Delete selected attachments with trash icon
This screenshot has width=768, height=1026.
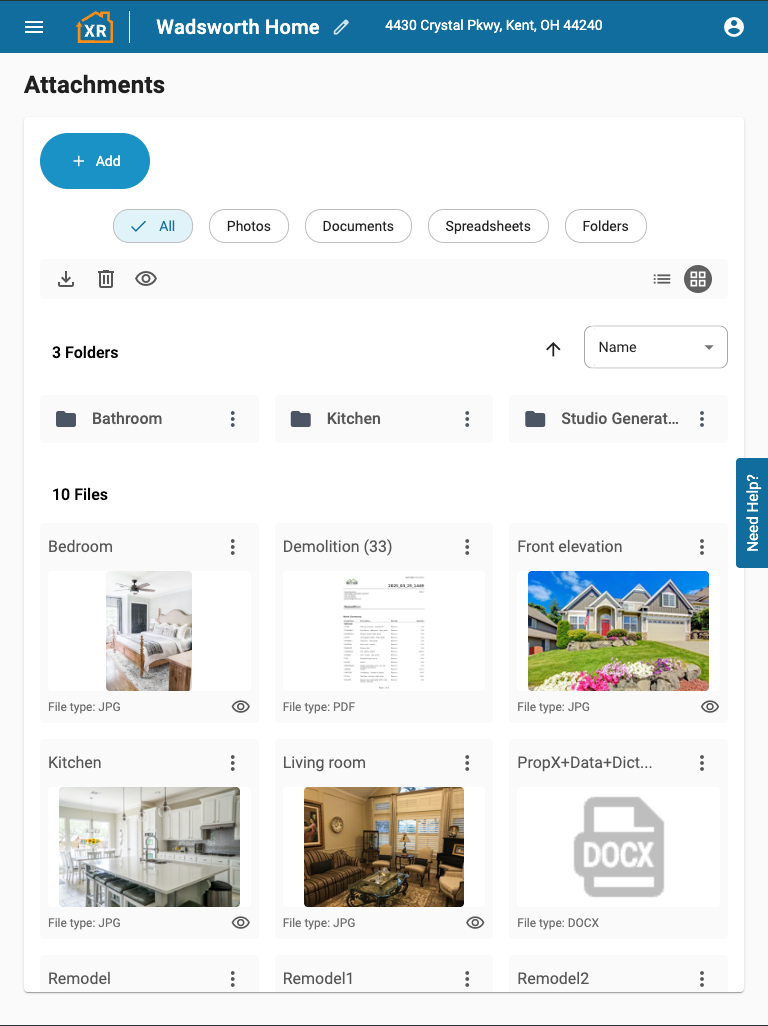106,279
